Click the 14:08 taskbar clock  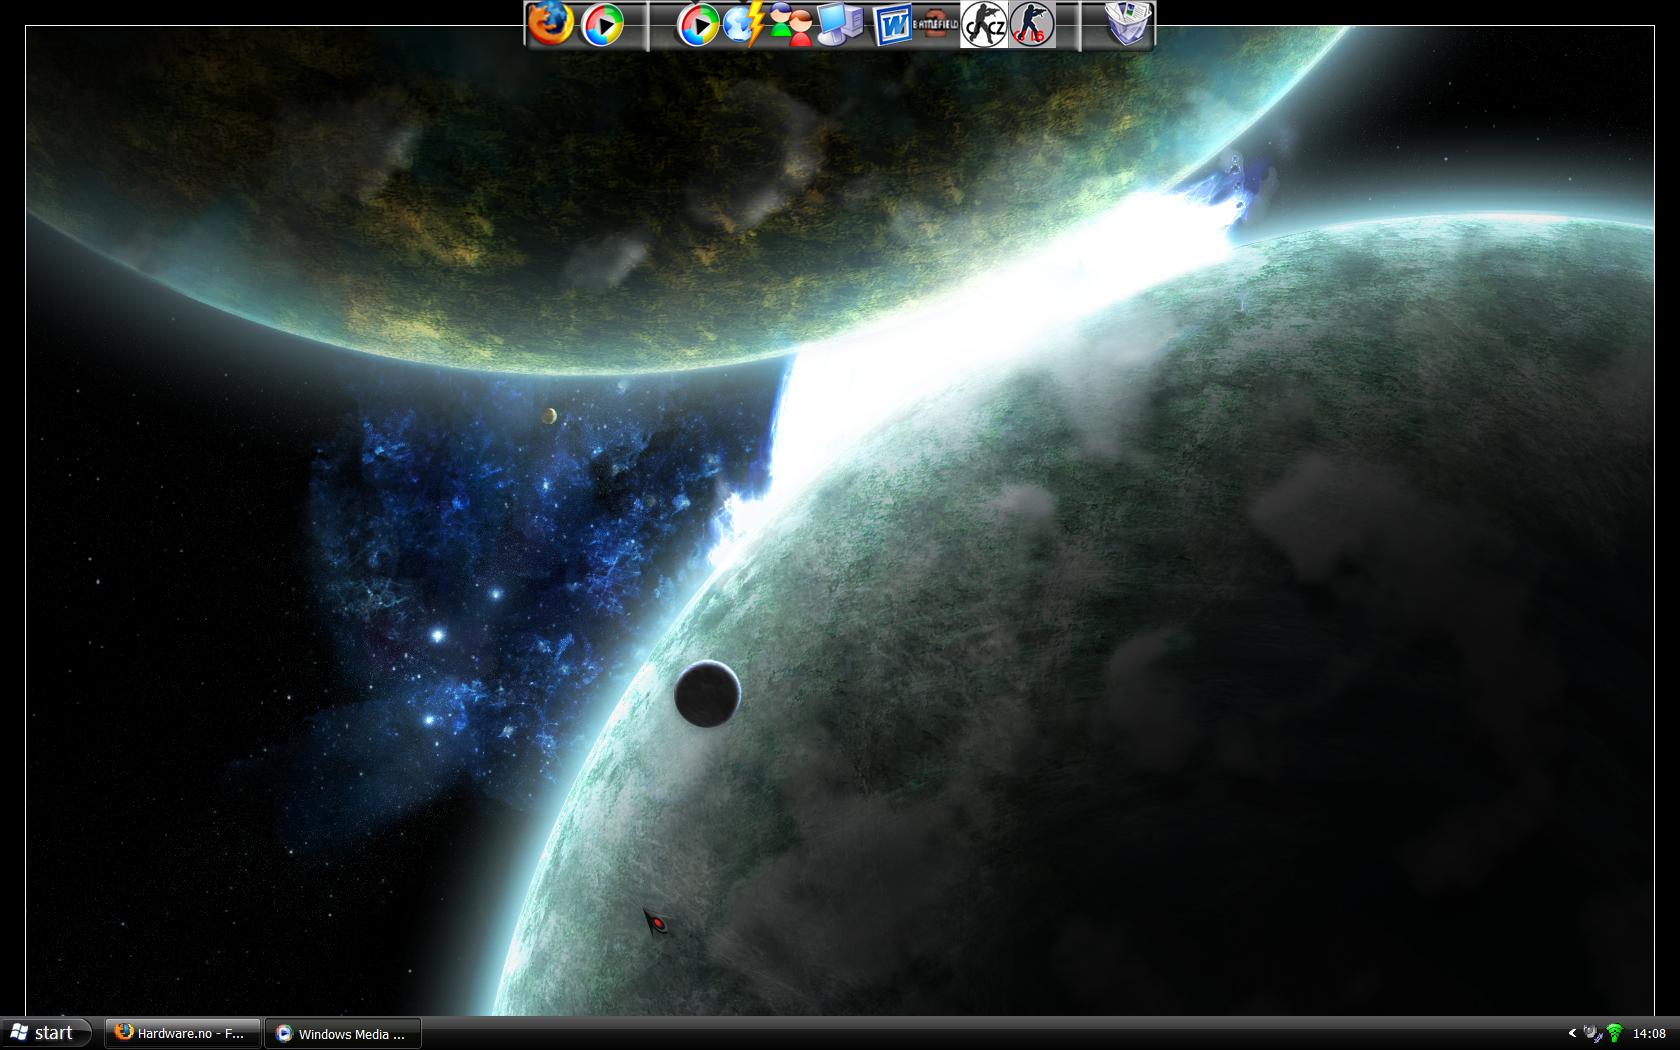pyautogui.click(x=1649, y=1034)
